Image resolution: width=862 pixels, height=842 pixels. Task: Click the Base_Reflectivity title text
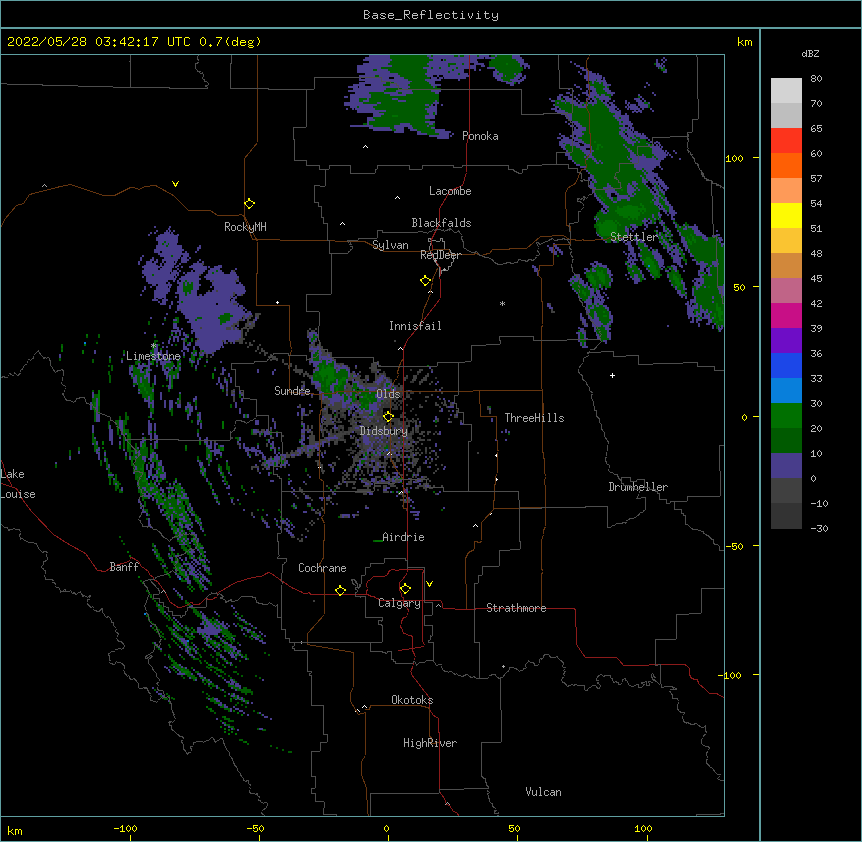click(x=430, y=15)
